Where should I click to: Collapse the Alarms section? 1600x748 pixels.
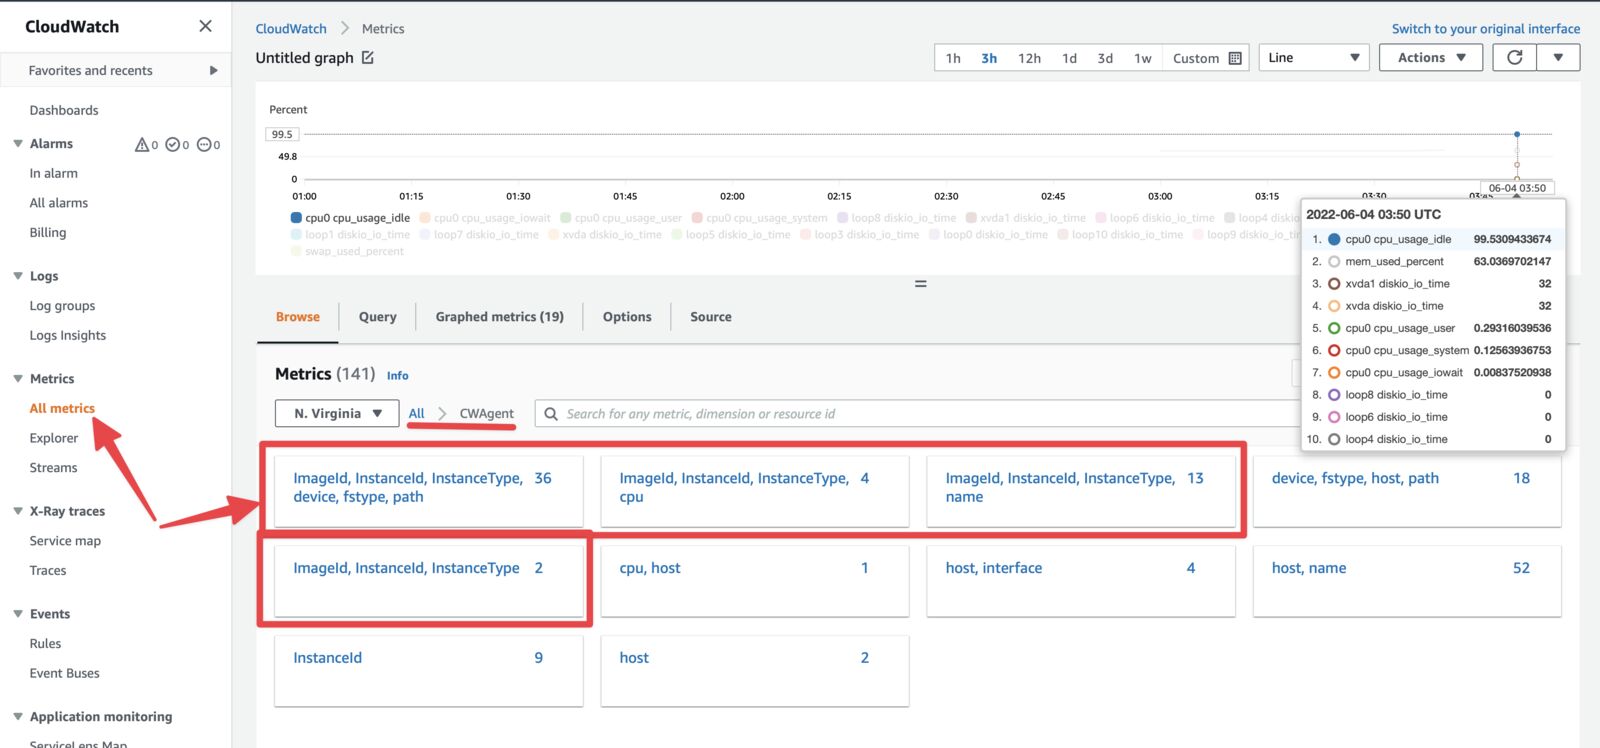[18, 144]
